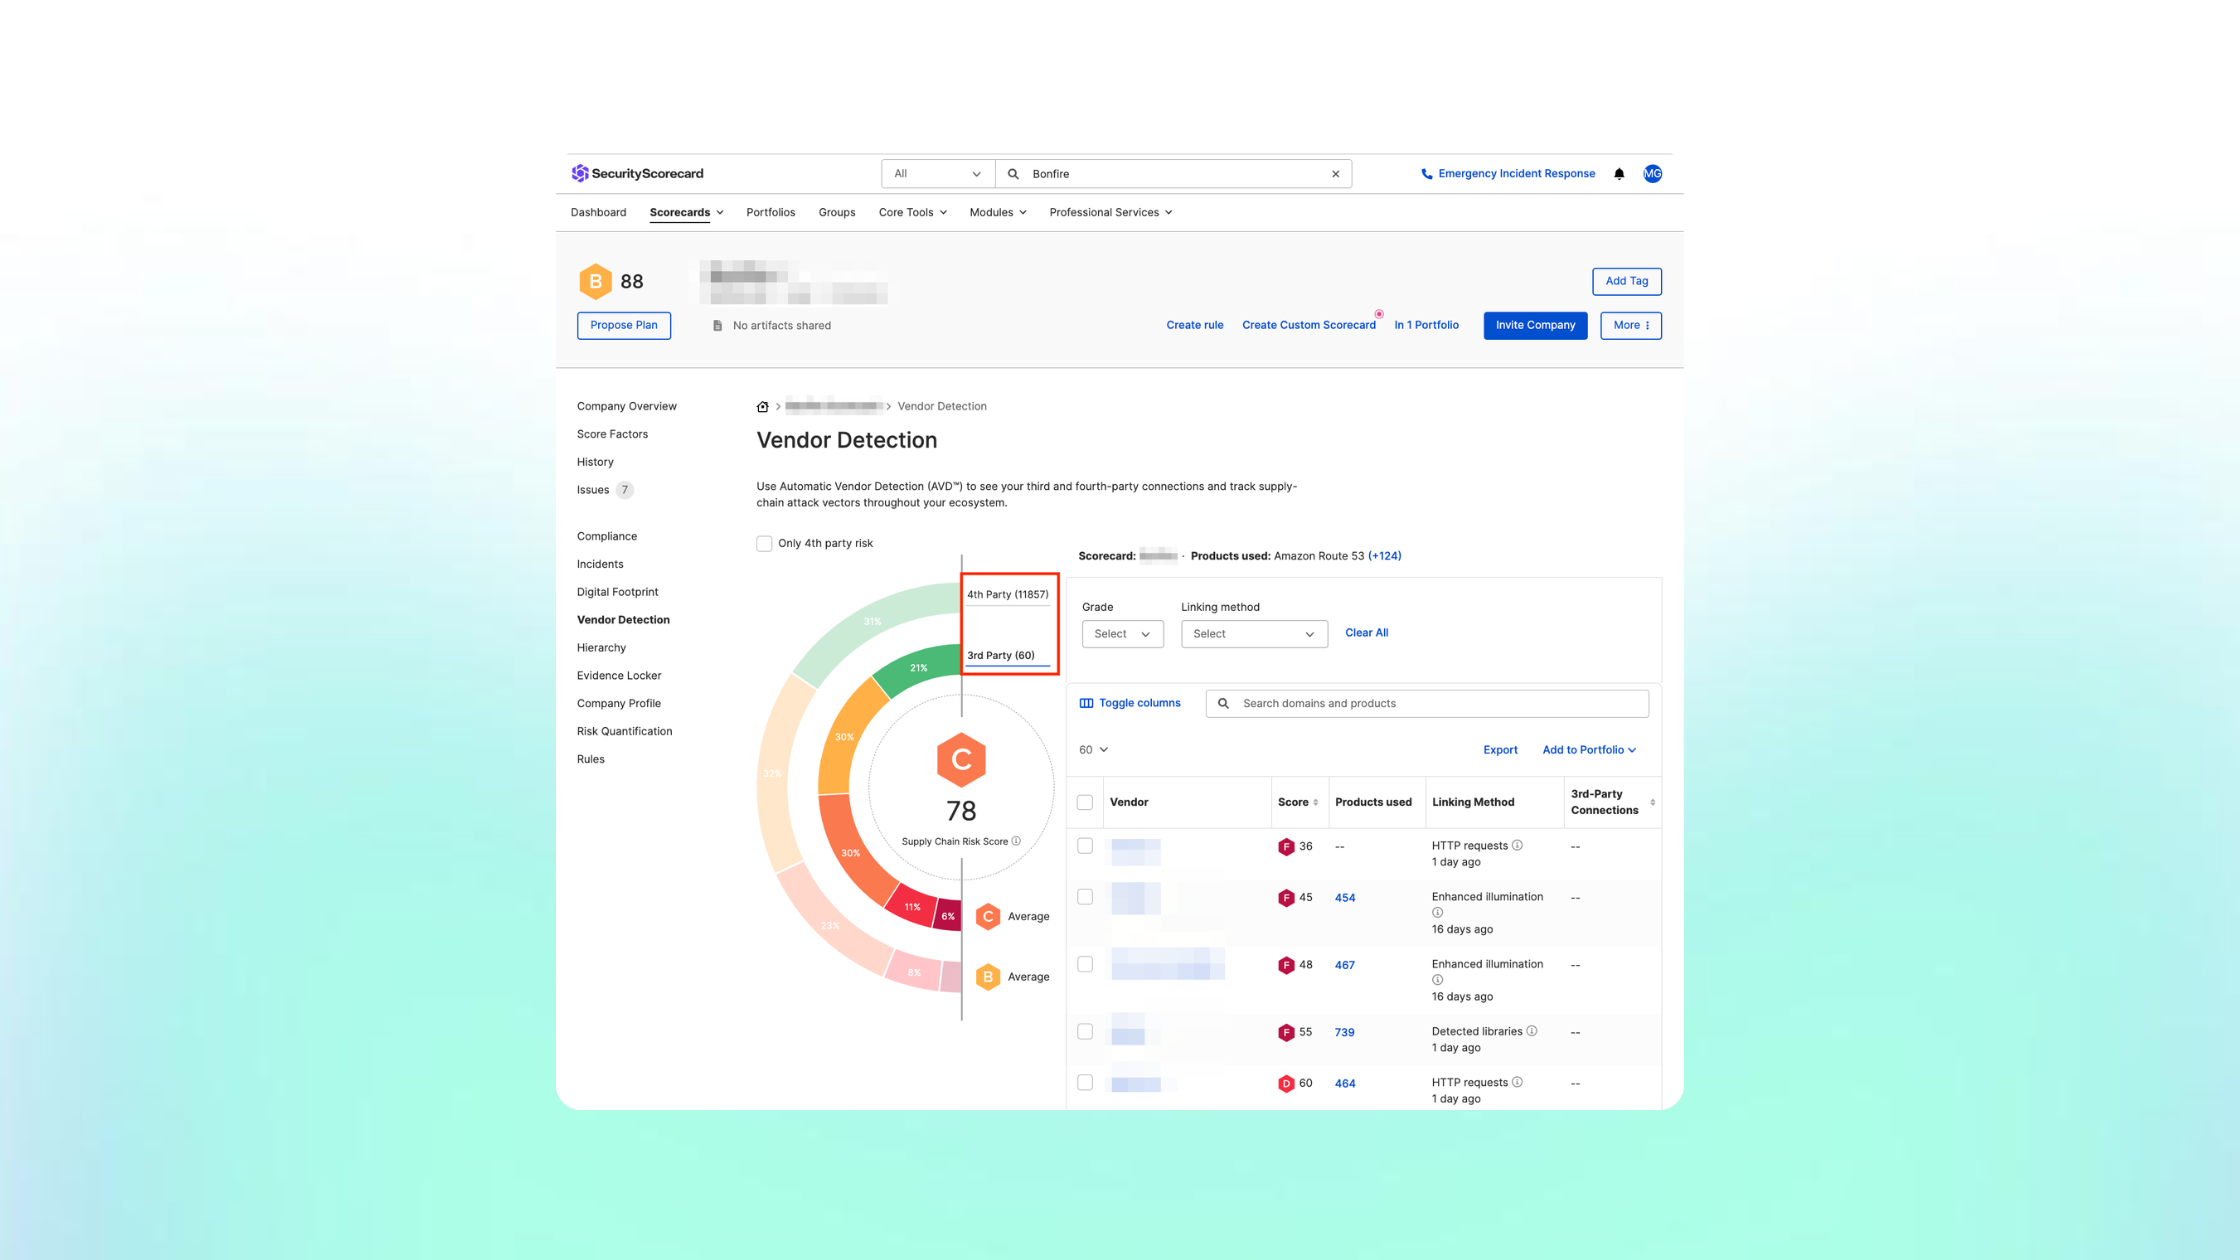The height and width of the screenshot is (1260, 2240).
Task: Check the vendor row with score 55
Action: [x=1085, y=1031]
